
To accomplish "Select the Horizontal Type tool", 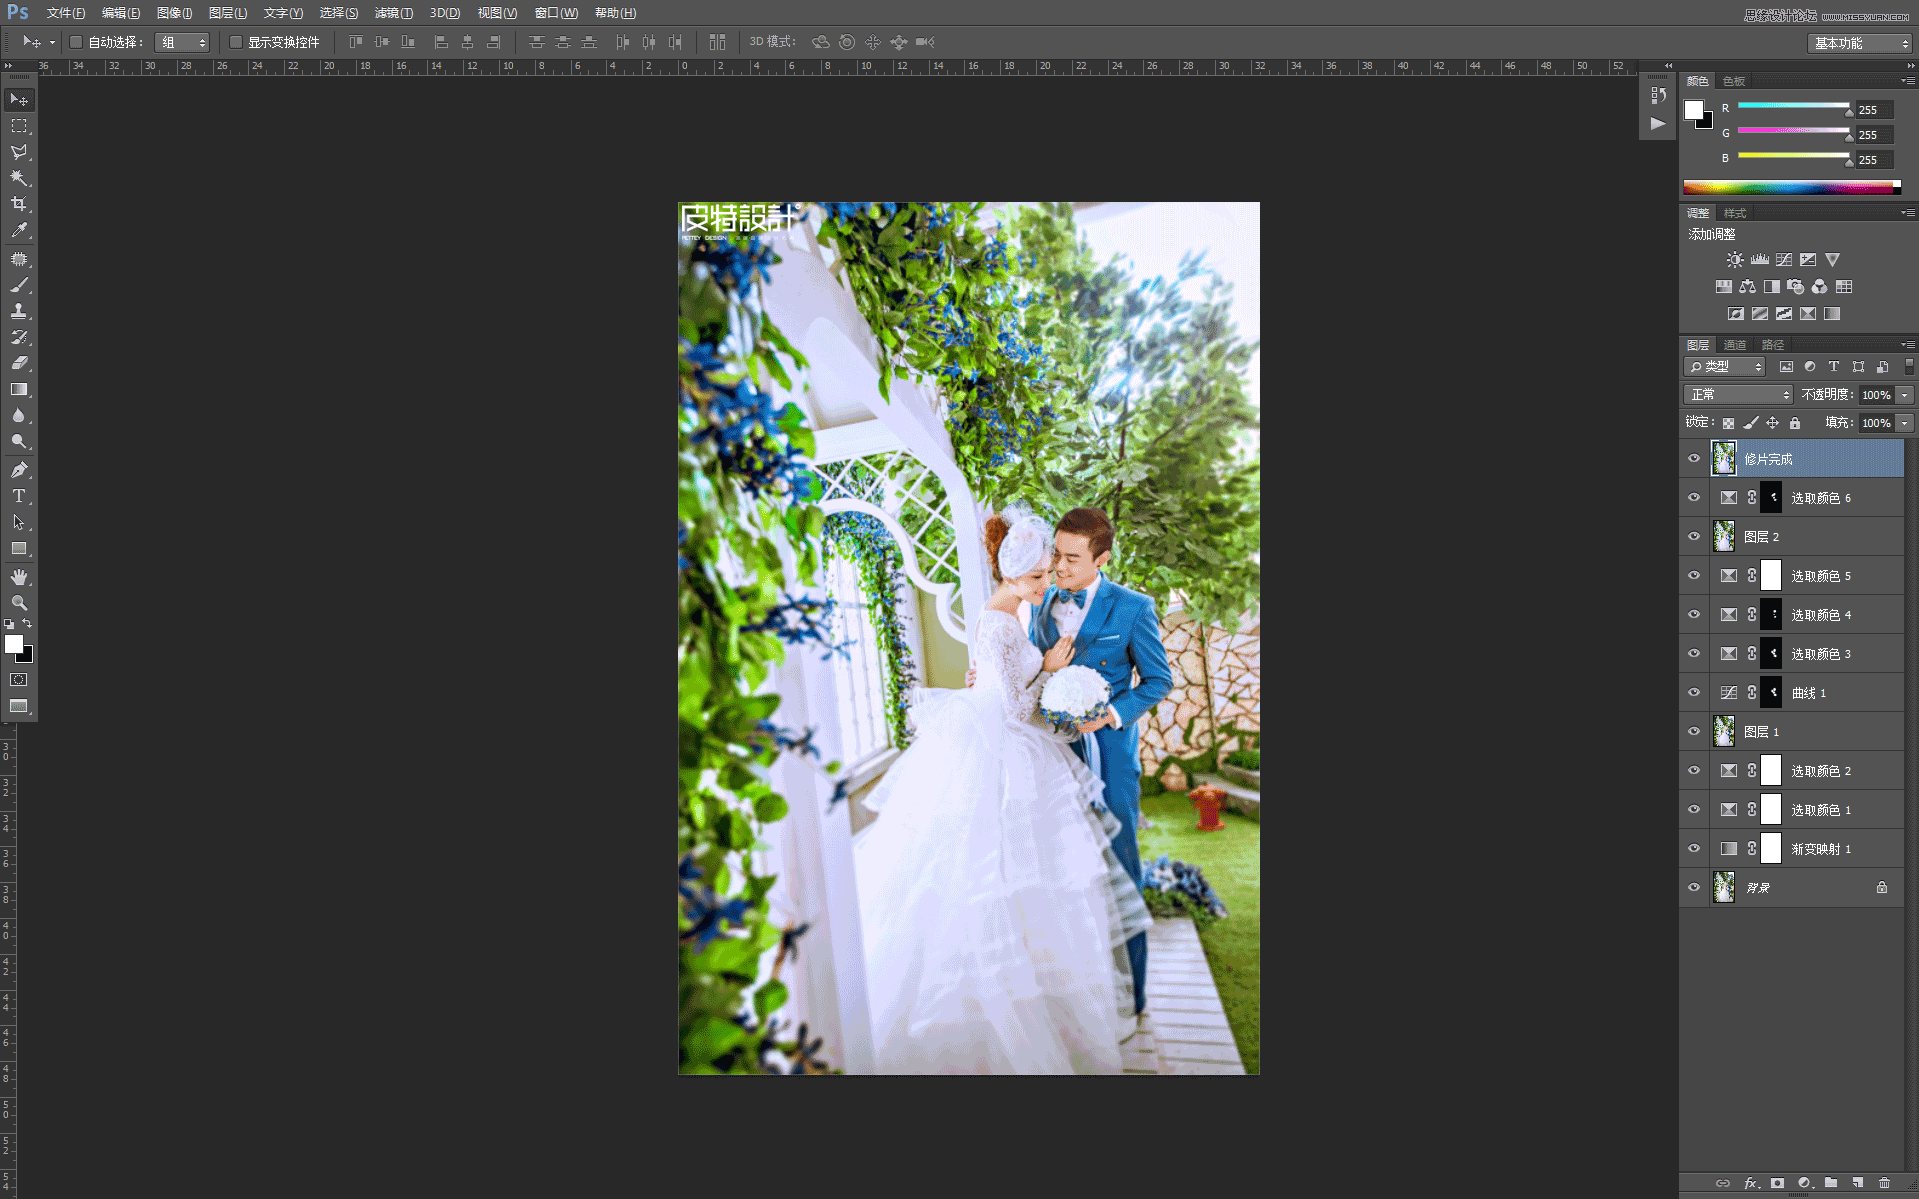I will [20, 496].
